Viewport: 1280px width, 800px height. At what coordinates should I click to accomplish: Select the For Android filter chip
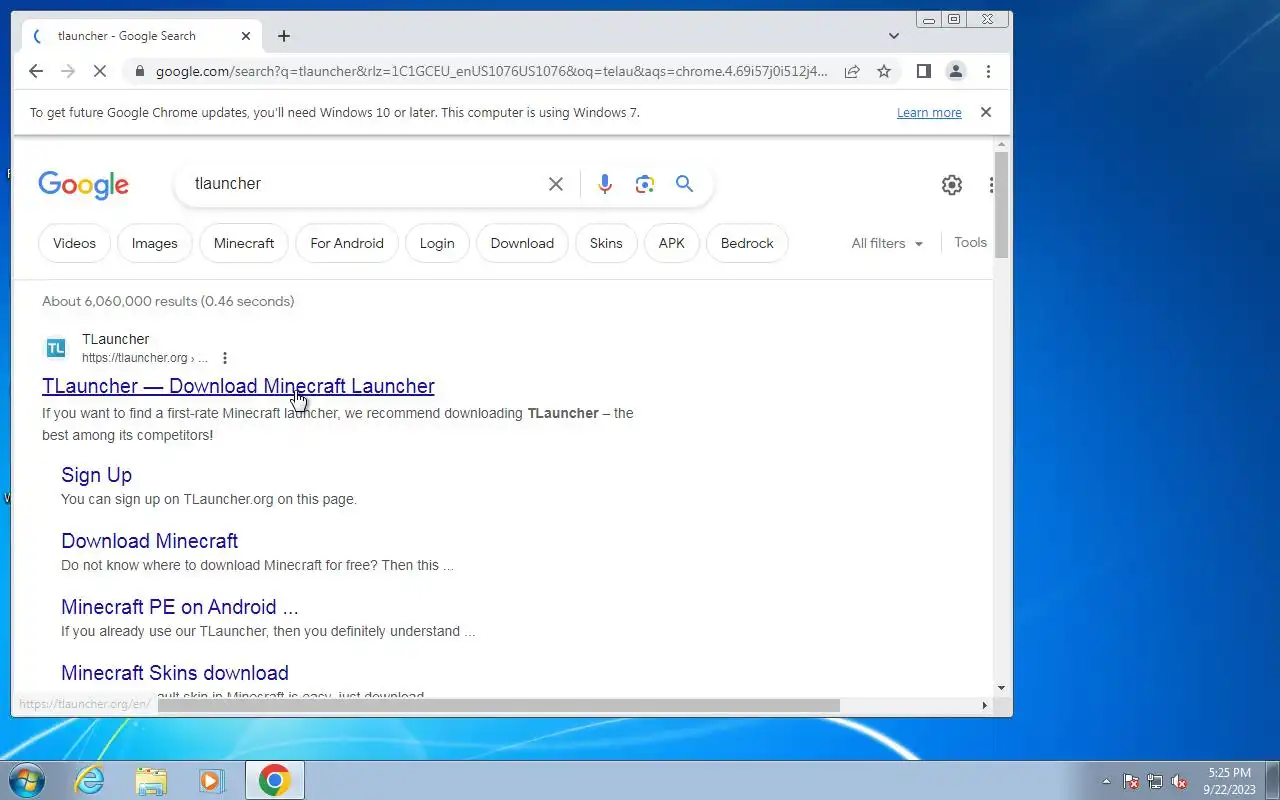pyautogui.click(x=347, y=243)
